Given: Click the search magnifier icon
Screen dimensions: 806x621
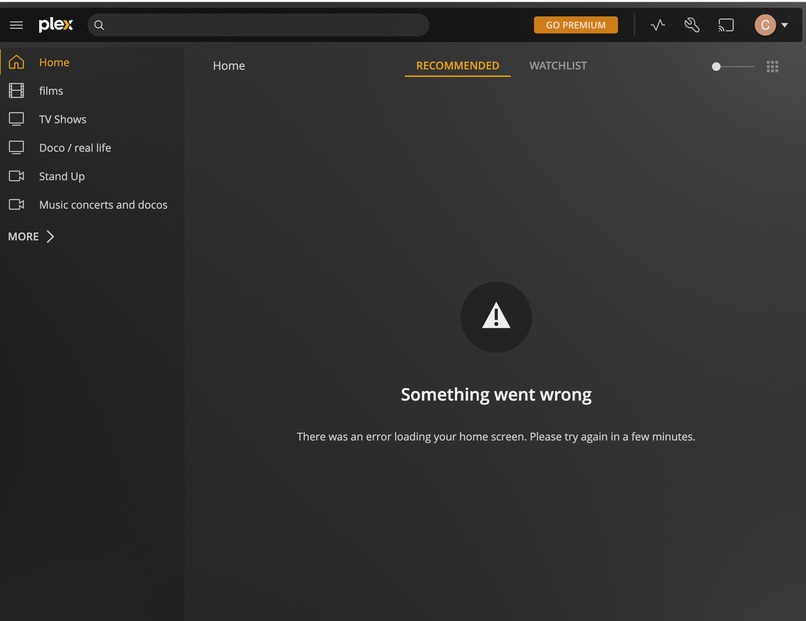Looking at the screenshot, I should tap(99, 25).
